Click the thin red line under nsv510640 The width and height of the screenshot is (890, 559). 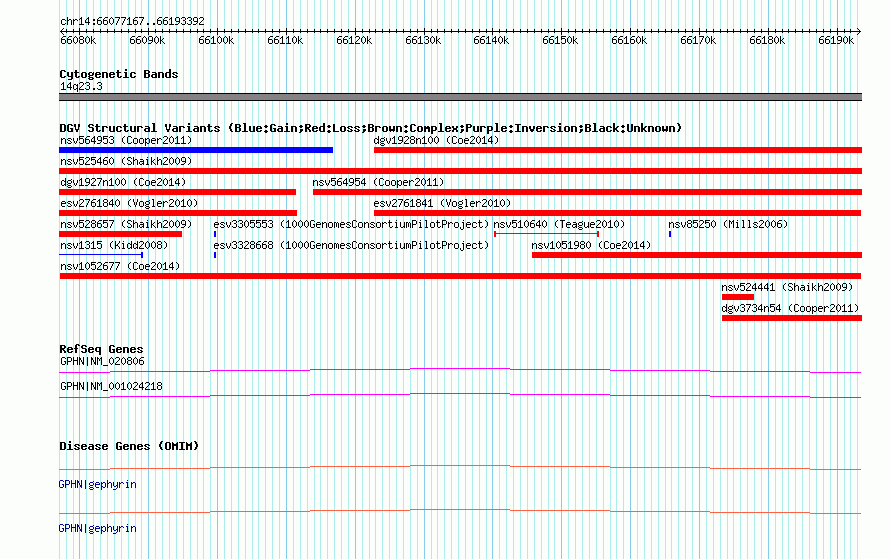coord(547,234)
